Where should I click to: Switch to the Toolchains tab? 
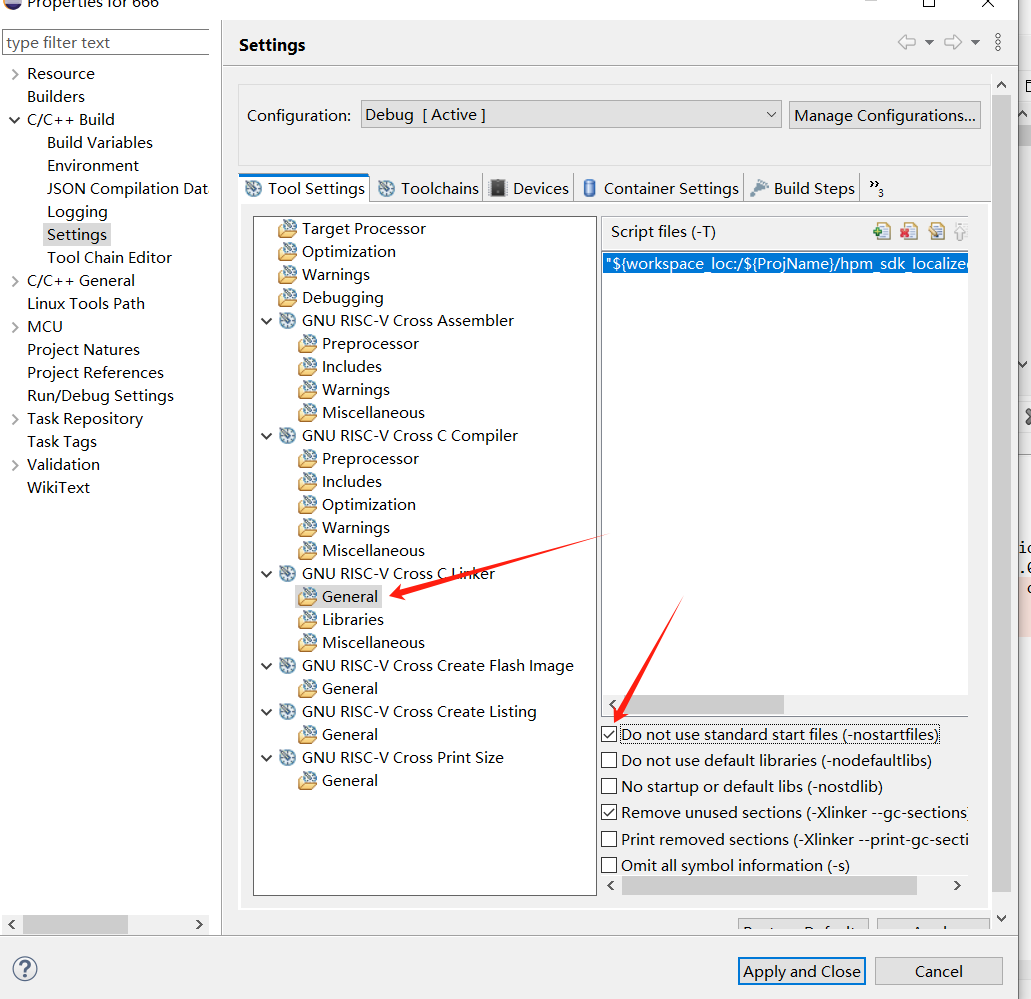428,189
